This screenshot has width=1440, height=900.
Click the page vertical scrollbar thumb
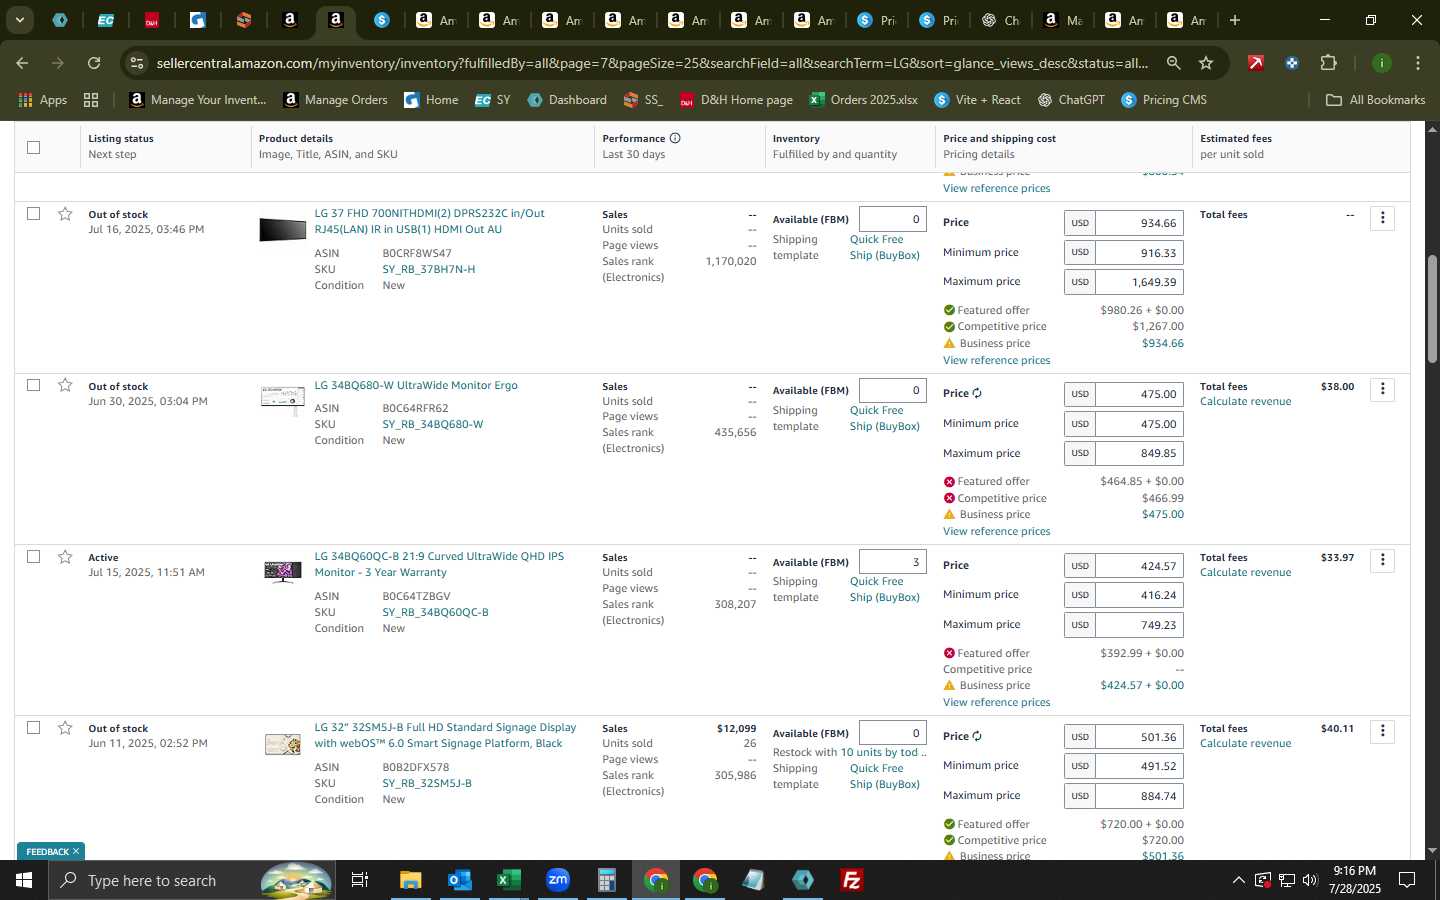[1432, 308]
